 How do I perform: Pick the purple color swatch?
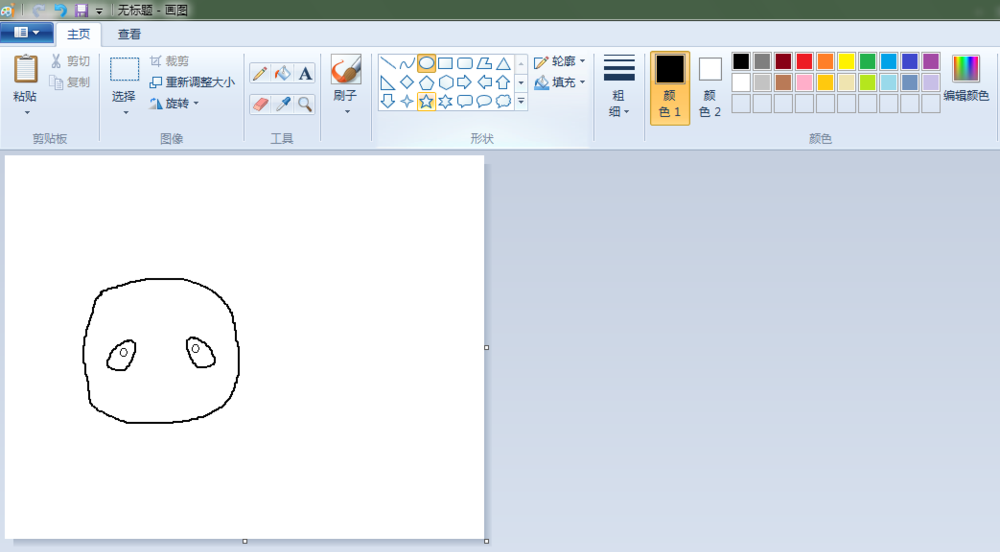click(930, 61)
